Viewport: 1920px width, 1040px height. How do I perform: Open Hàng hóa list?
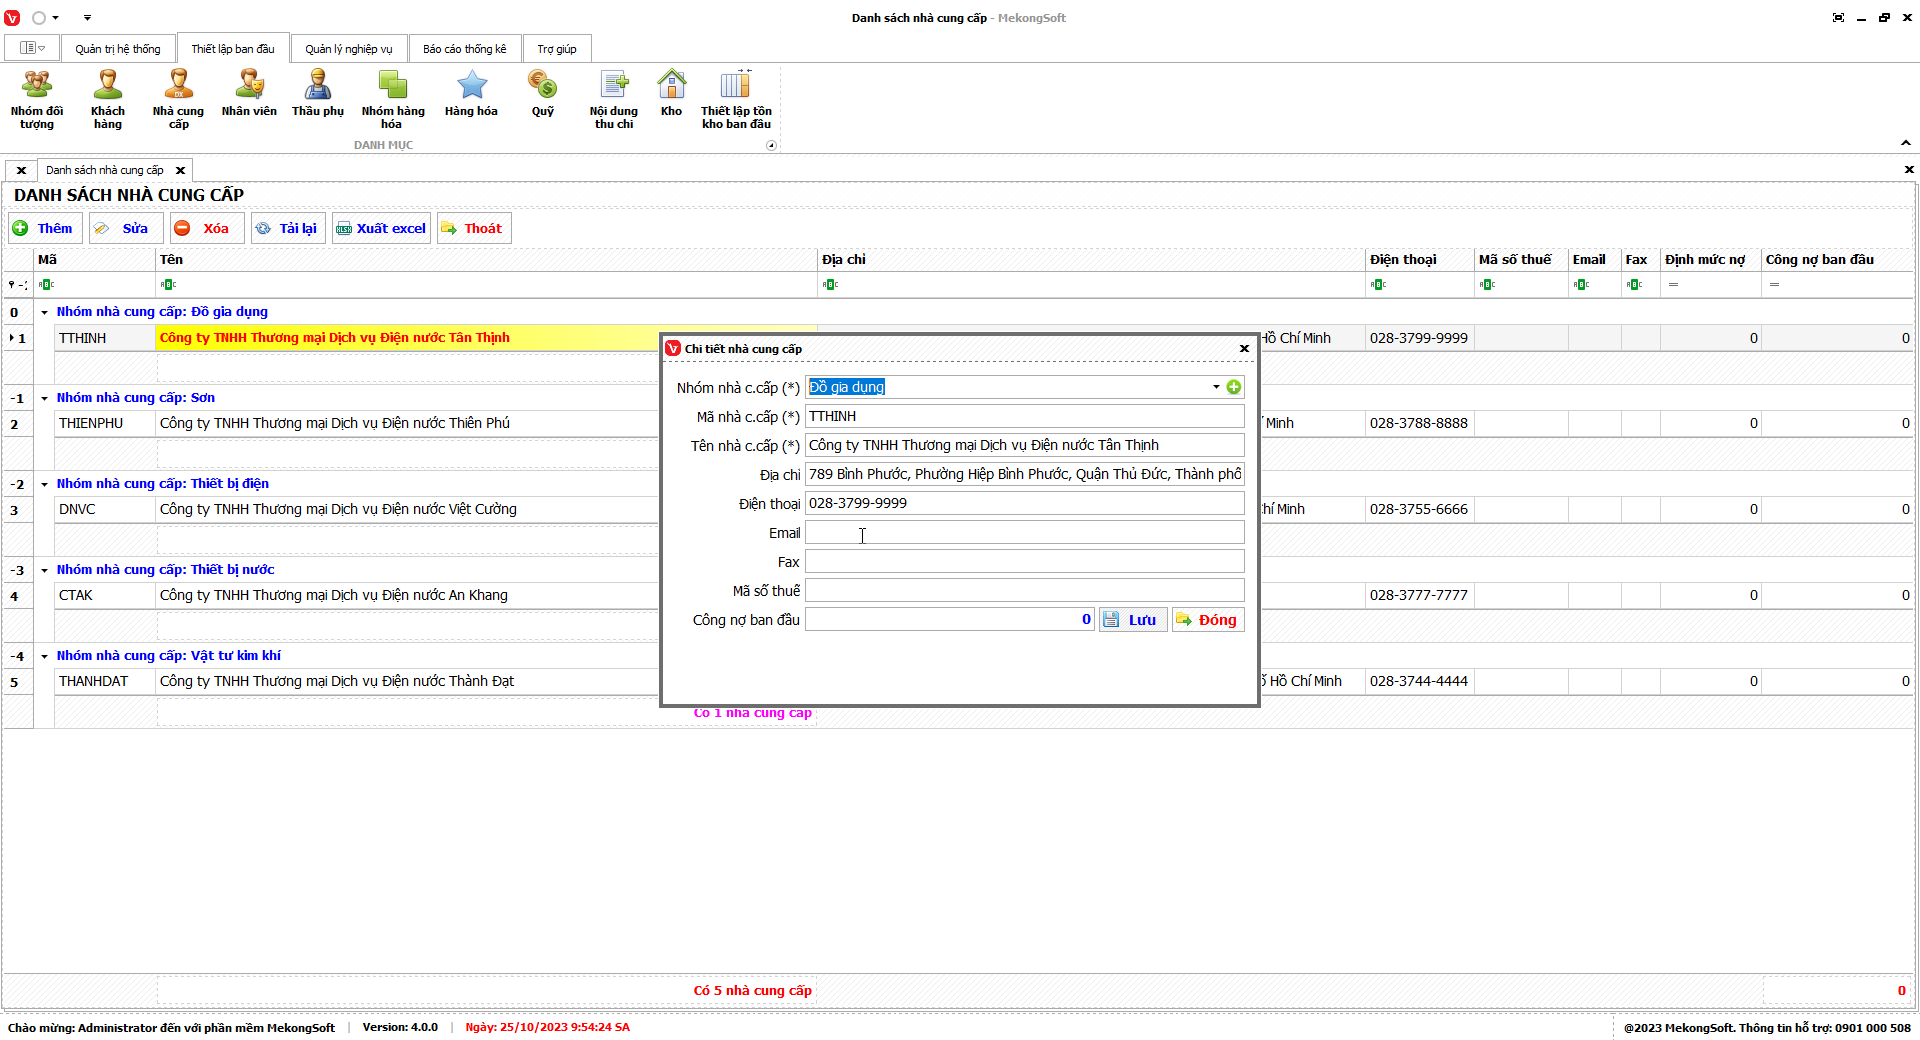471,94
